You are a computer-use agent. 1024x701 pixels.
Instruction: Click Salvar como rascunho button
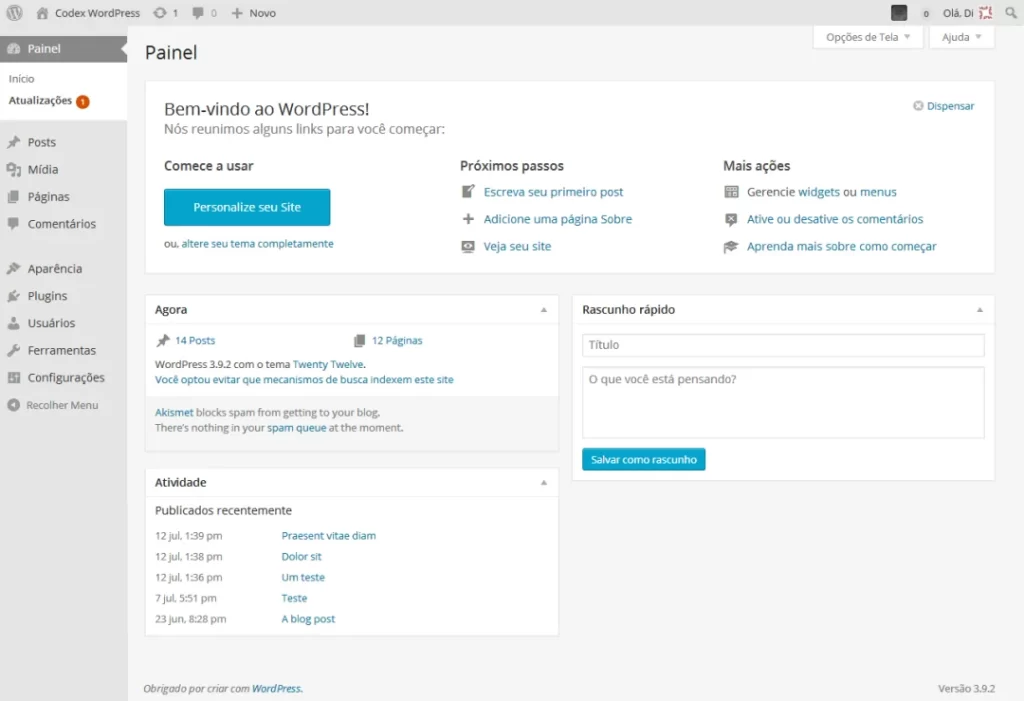point(643,459)
